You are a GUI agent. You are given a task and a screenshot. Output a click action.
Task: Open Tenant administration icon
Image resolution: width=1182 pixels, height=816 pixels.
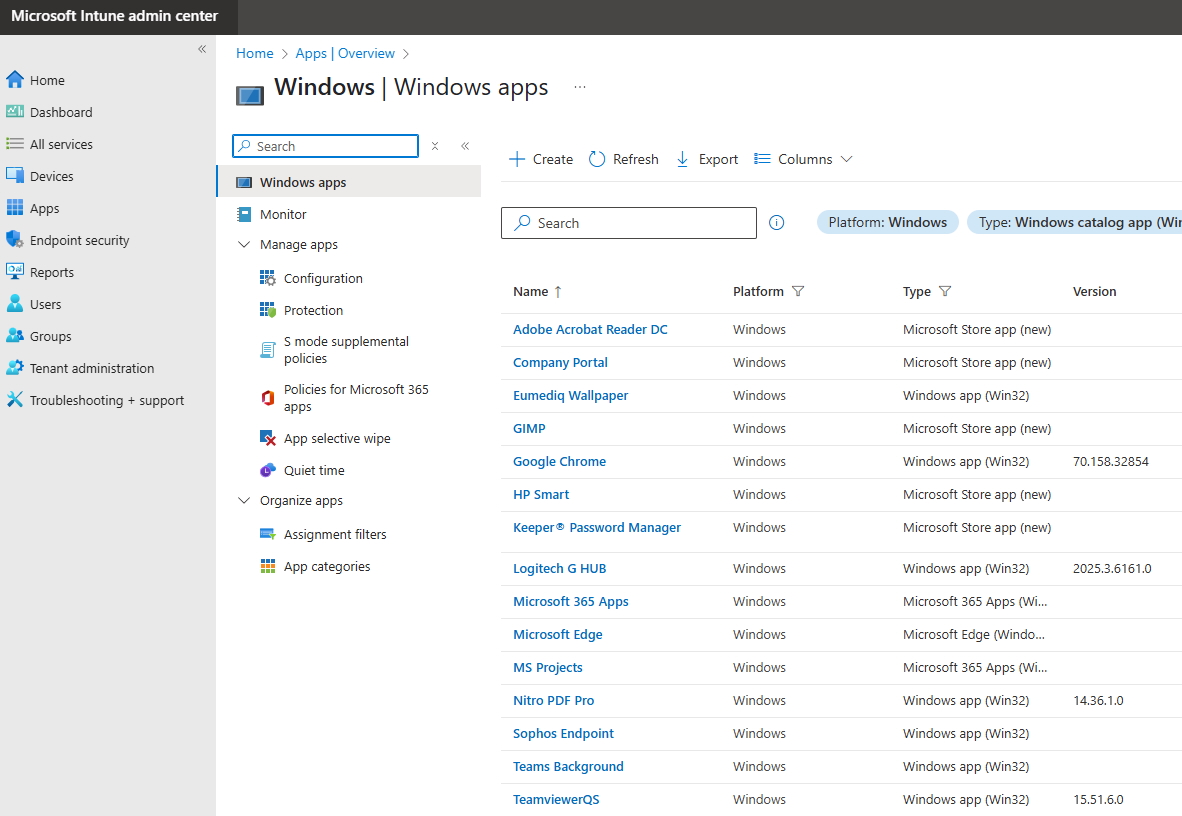point(14,367)
